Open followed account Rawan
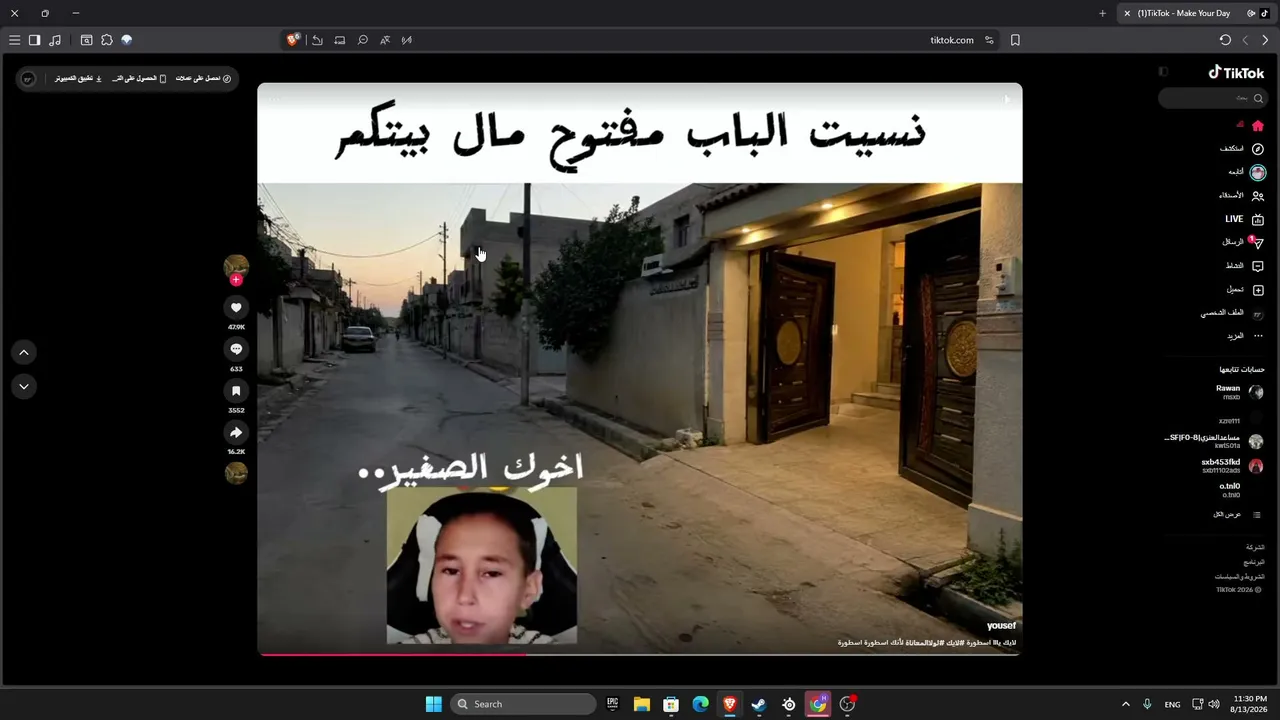 click(x=1239, y=392)
